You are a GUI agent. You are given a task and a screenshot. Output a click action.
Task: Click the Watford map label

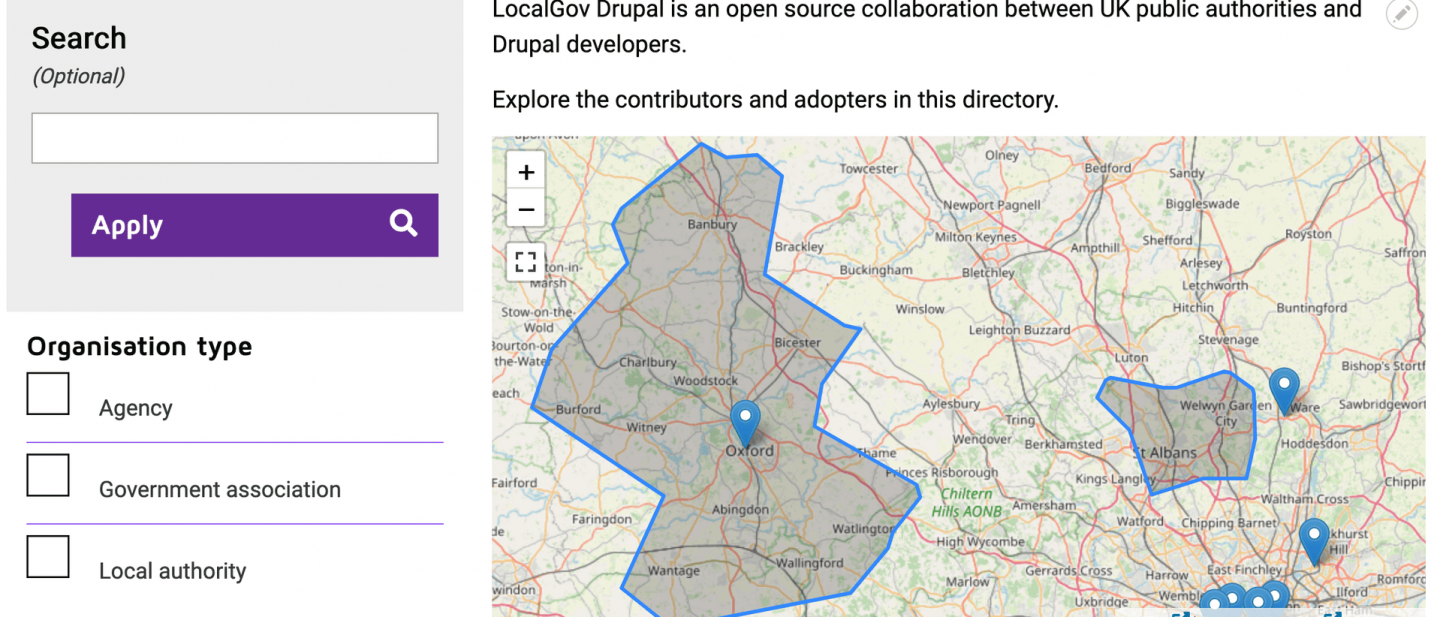point(1140,521)
